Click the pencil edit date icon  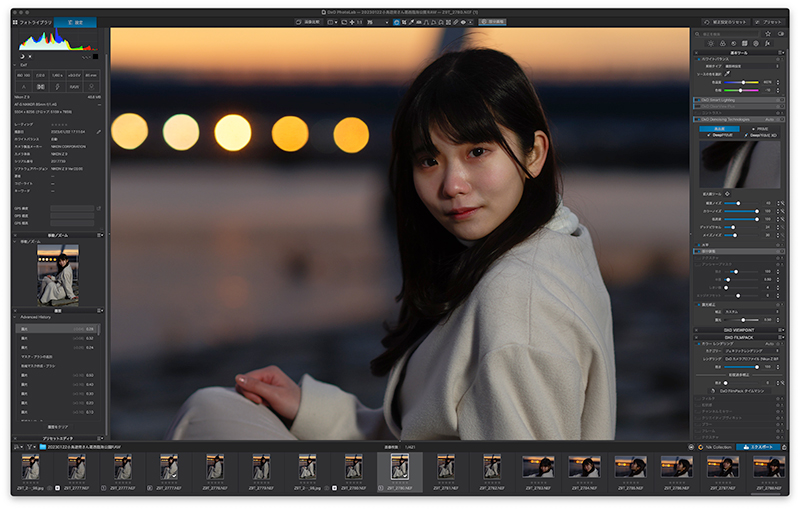coord(99,132)
